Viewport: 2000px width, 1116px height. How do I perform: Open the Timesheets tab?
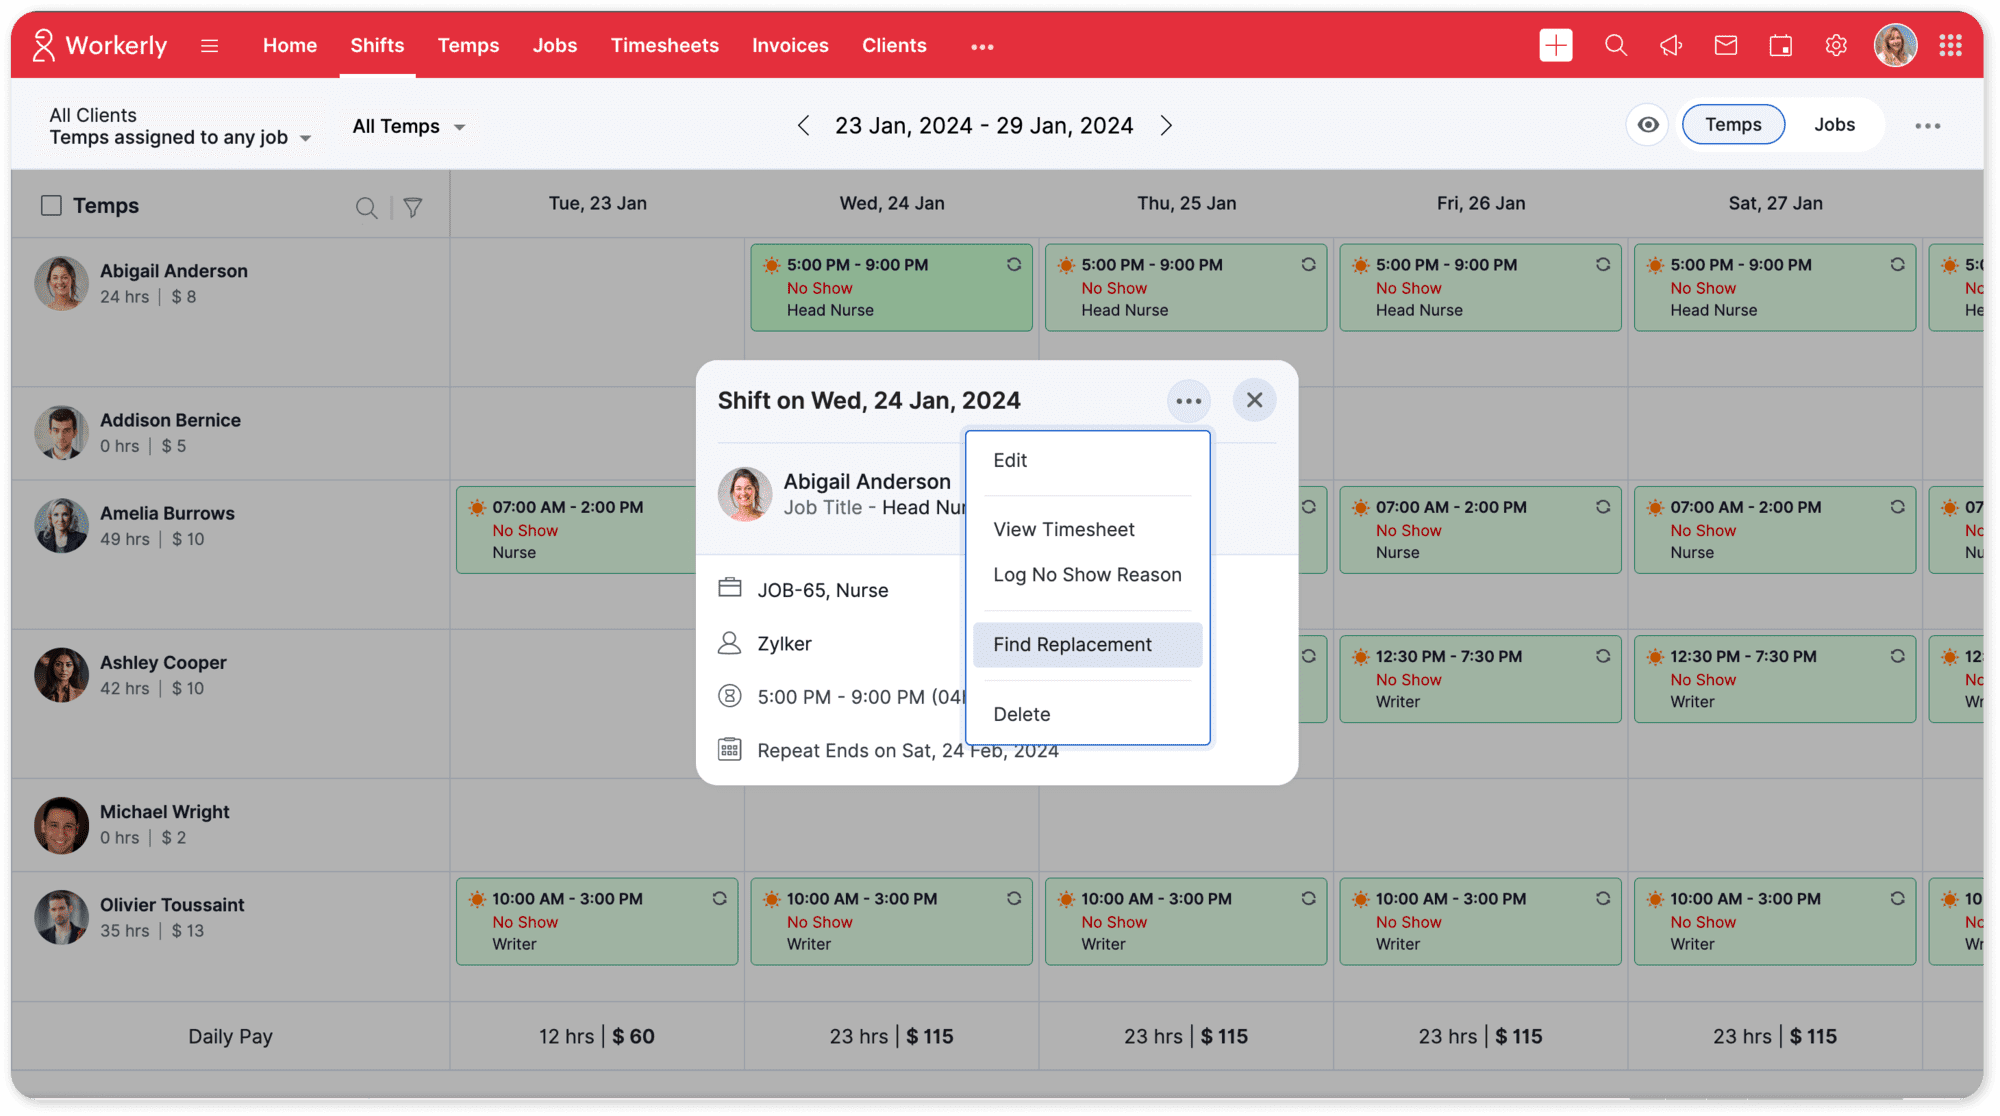tap(664, 45)
